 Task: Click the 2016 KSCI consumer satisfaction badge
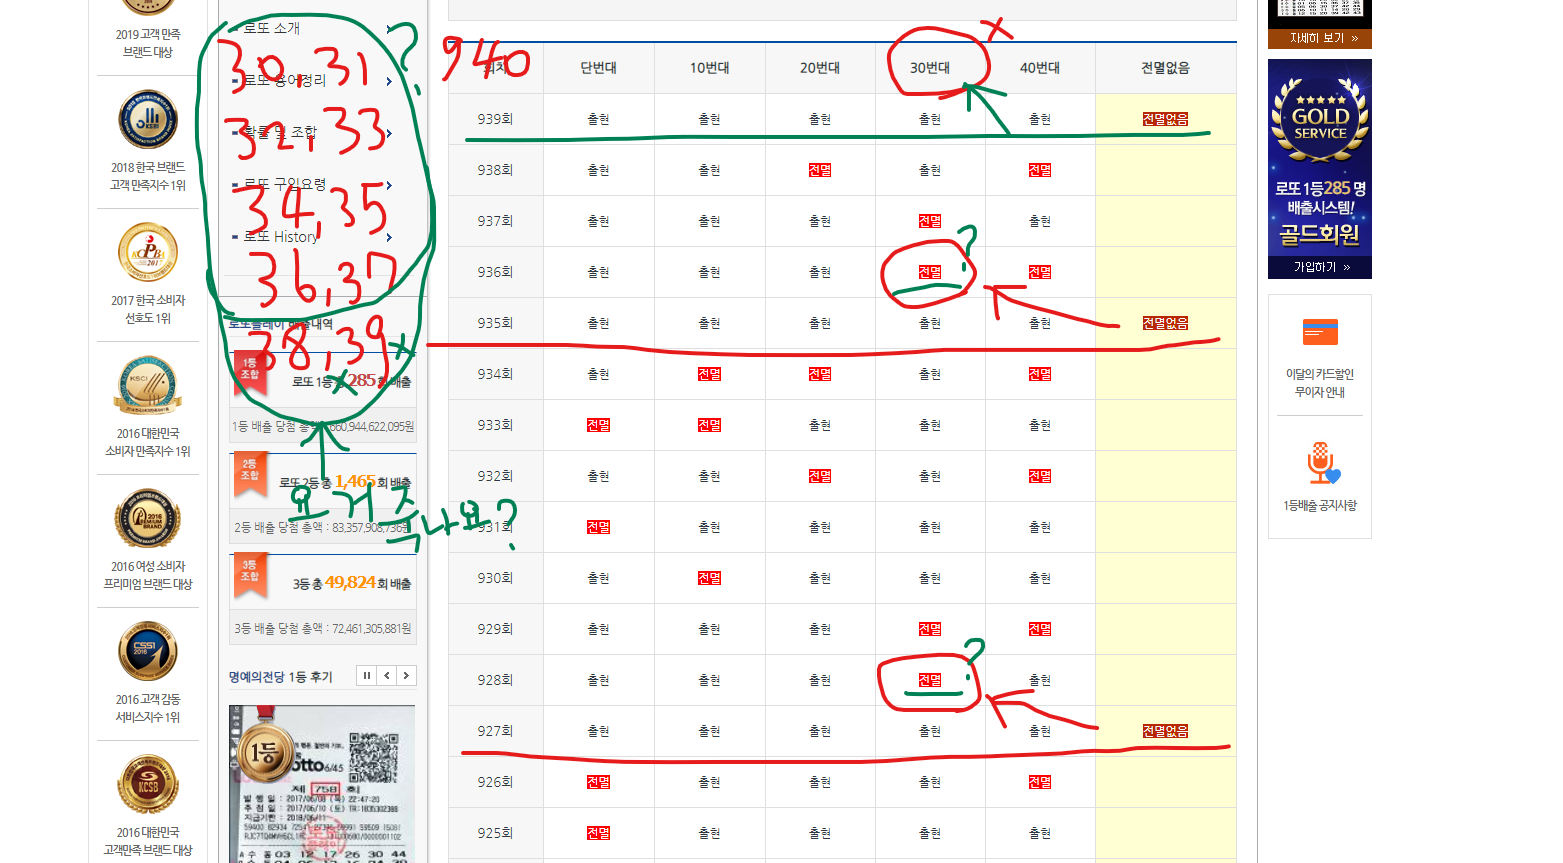point(148,386)
